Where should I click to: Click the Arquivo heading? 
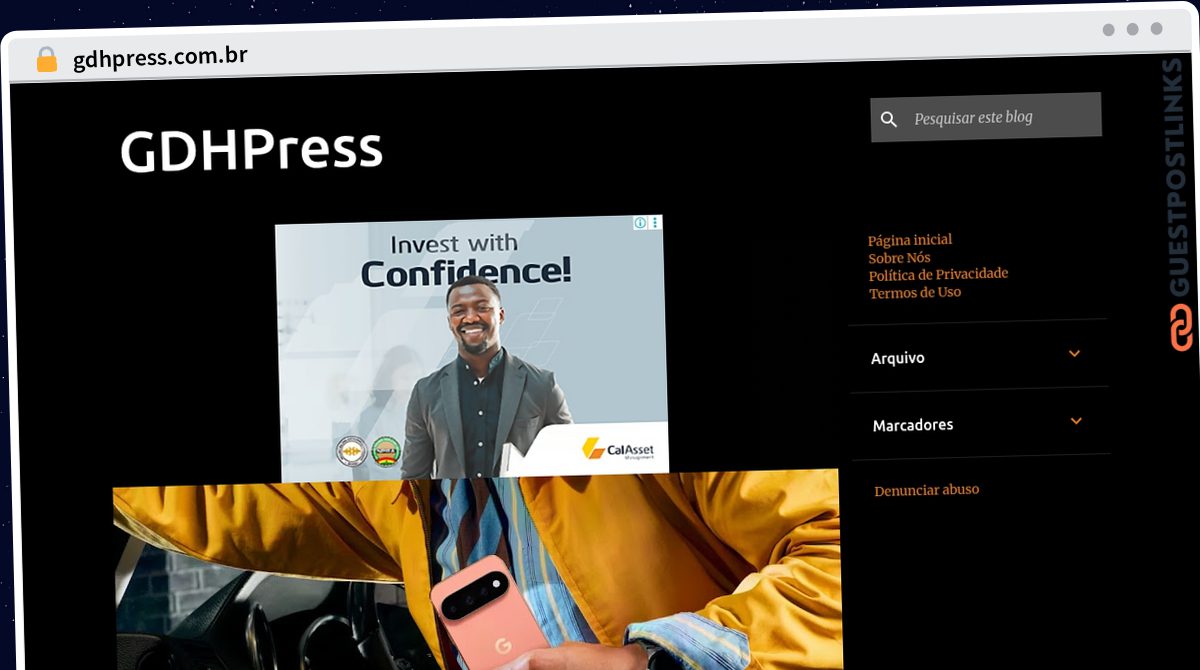click(898, 358)
